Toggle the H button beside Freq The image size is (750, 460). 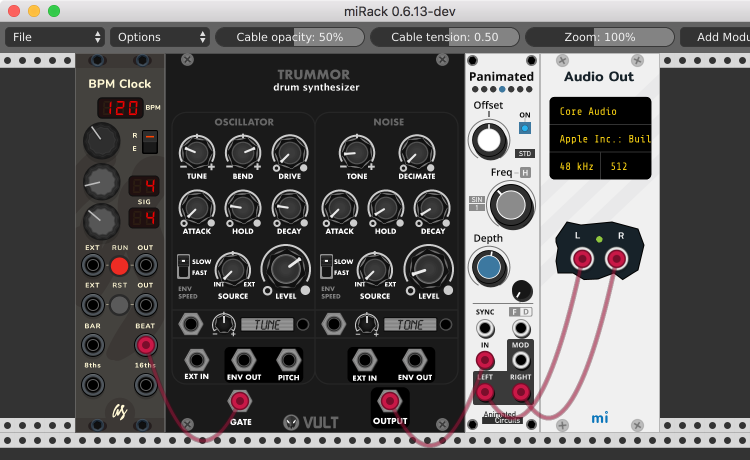pyautogui.click(x=525, y=173)
